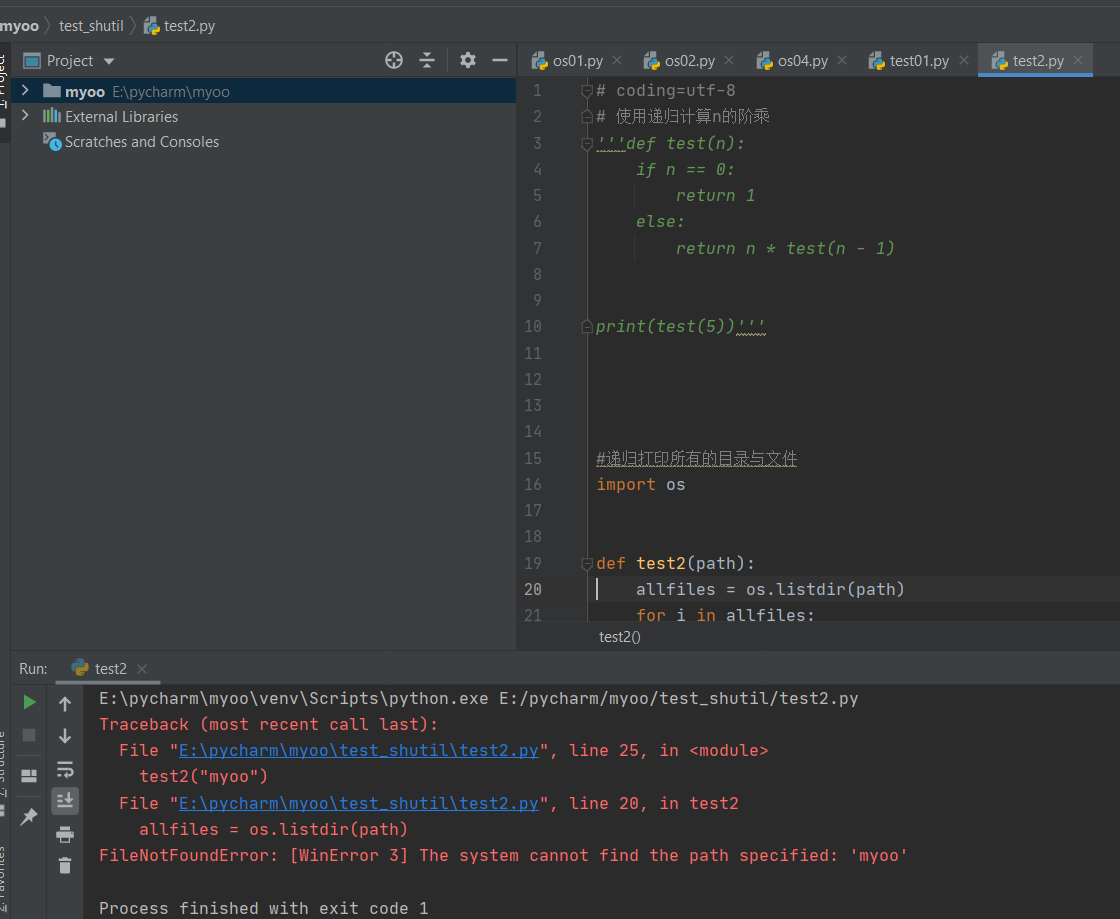The image size is (1120, 919).
Task: Select the External Libraries row
Action: [263, 116]
